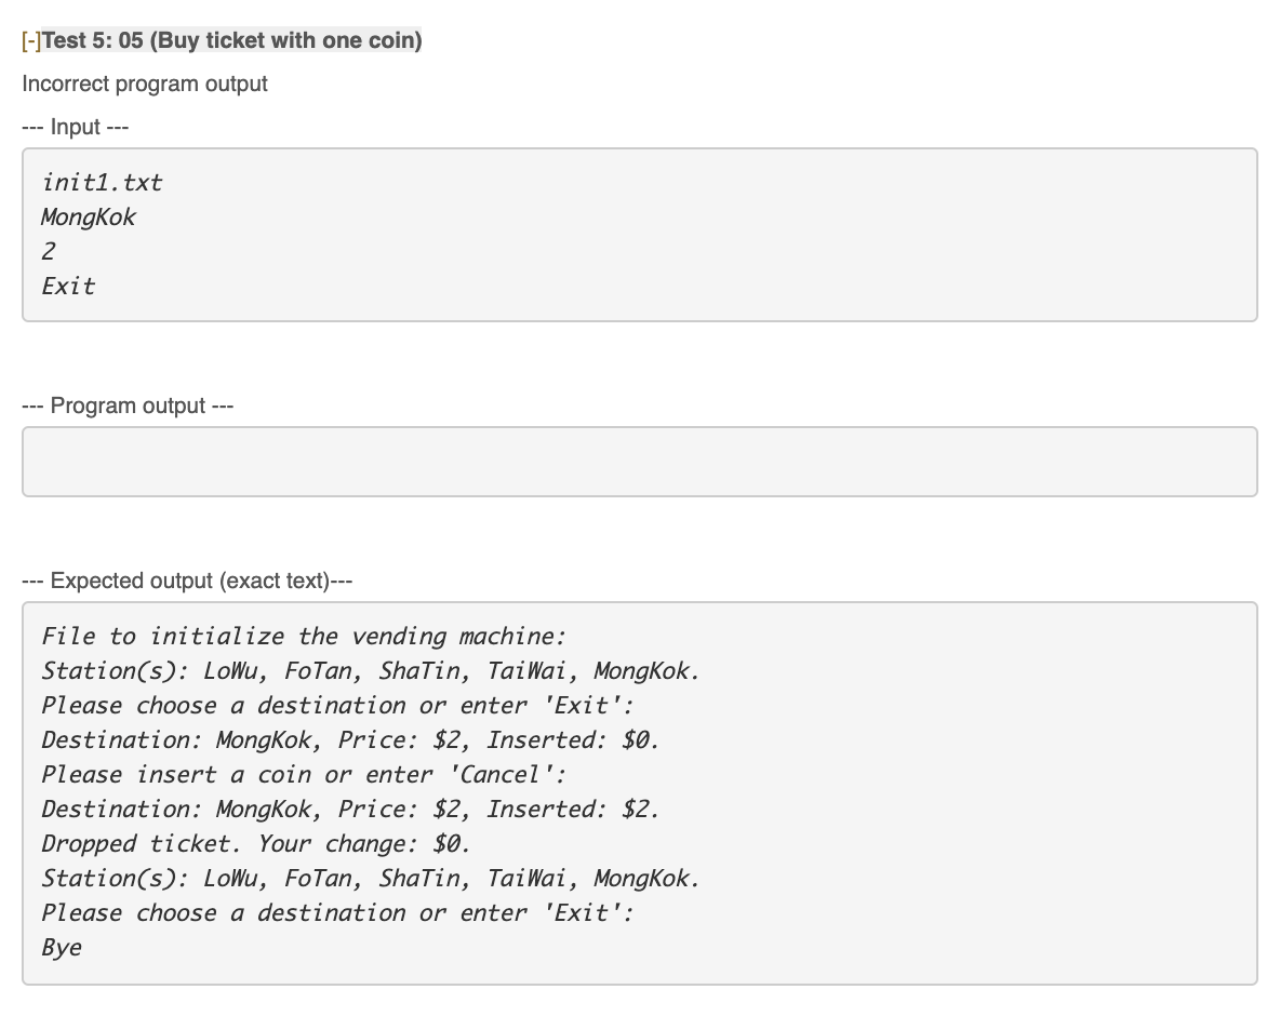Screen dimensions: 1278x1016
Task: Click the Expected output (exact text) label
Action: tap(188, 581)
